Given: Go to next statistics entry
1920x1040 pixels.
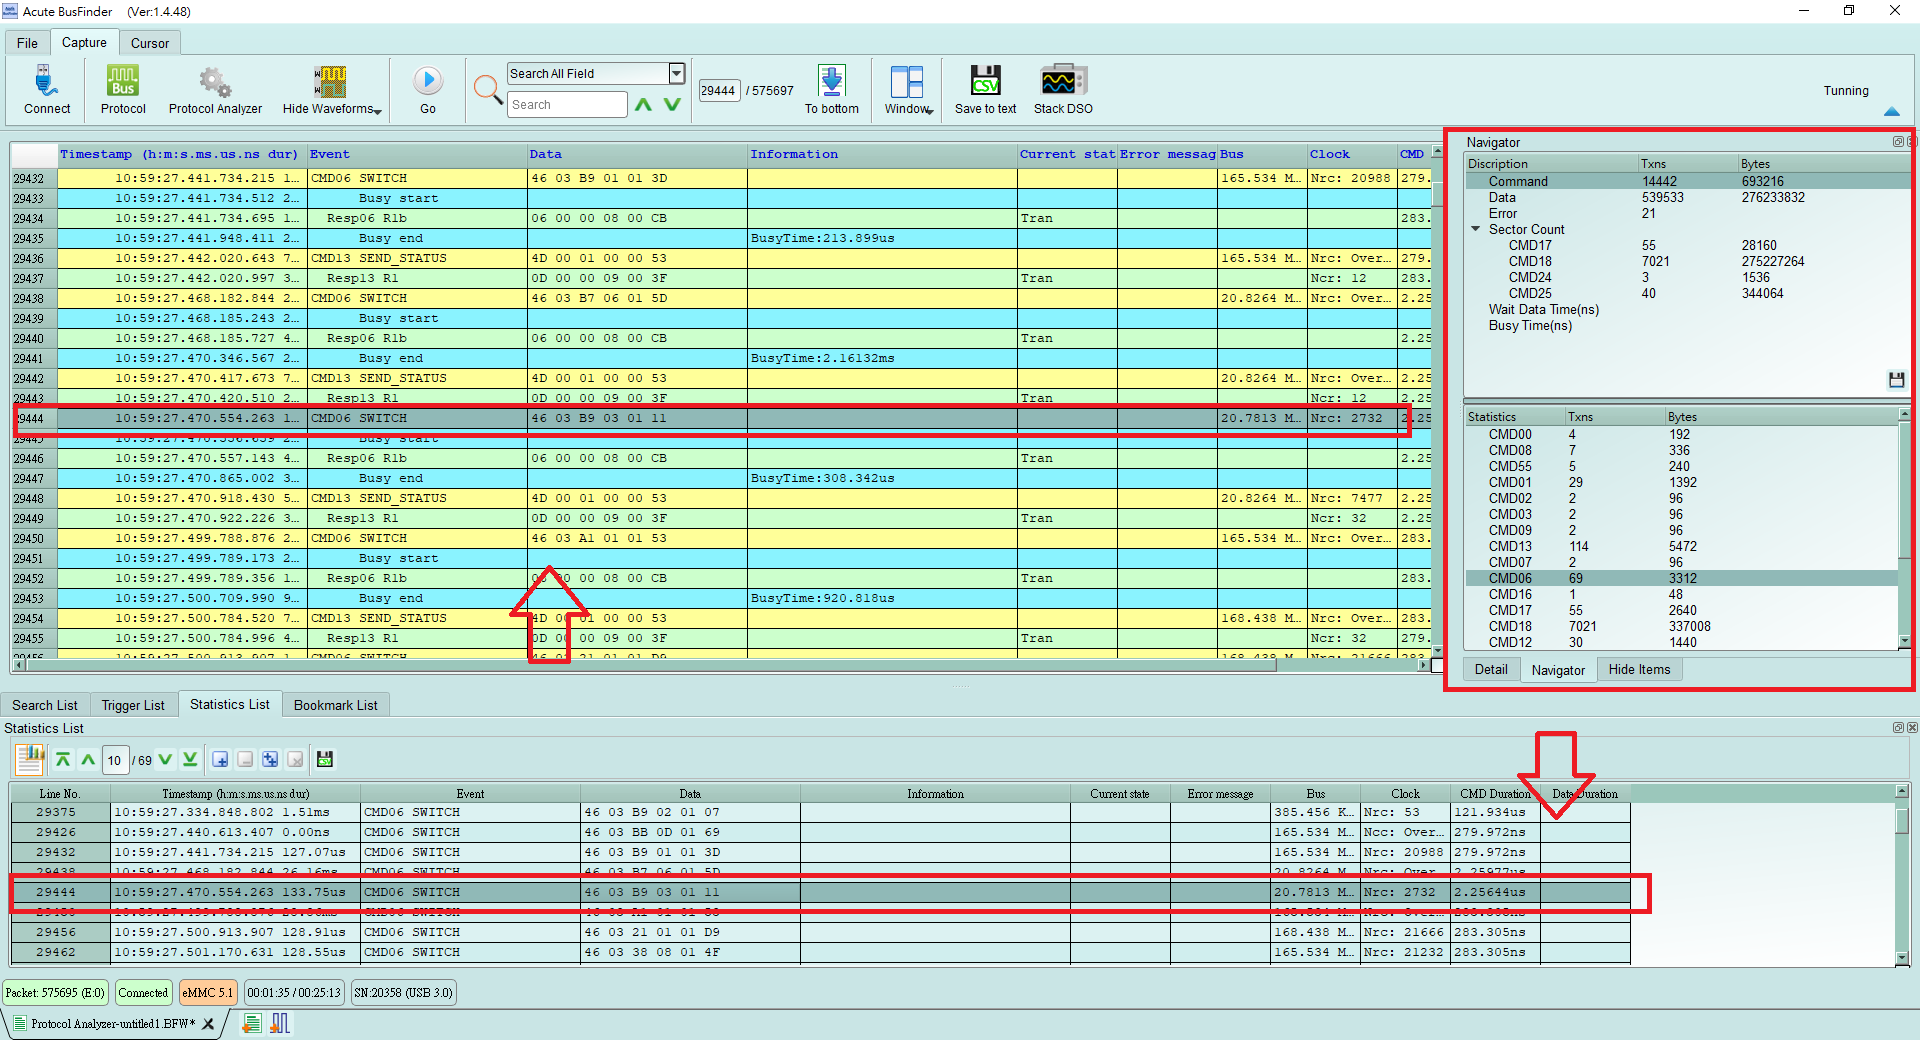Looking at the screenshot, I should click(165, 760).
